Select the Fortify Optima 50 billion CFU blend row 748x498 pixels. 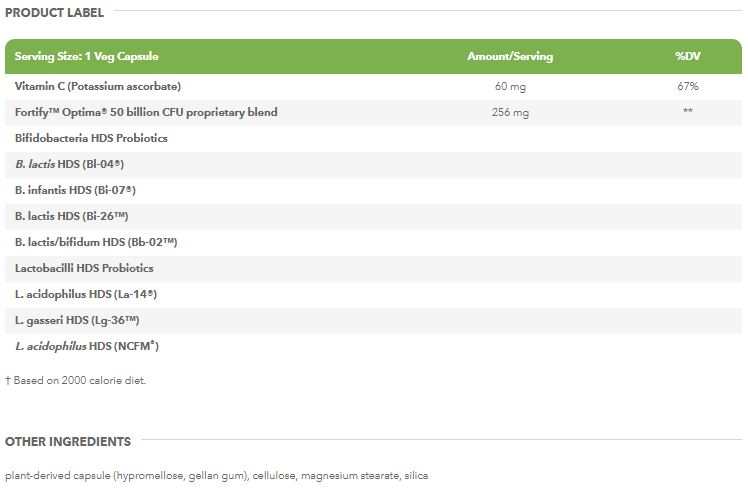[x=146, y=112]
